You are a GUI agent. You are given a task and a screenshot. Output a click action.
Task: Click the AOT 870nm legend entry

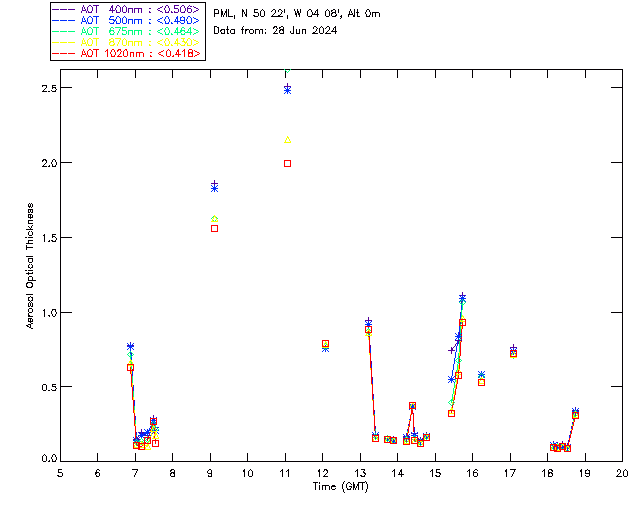[x=126, y=42]
